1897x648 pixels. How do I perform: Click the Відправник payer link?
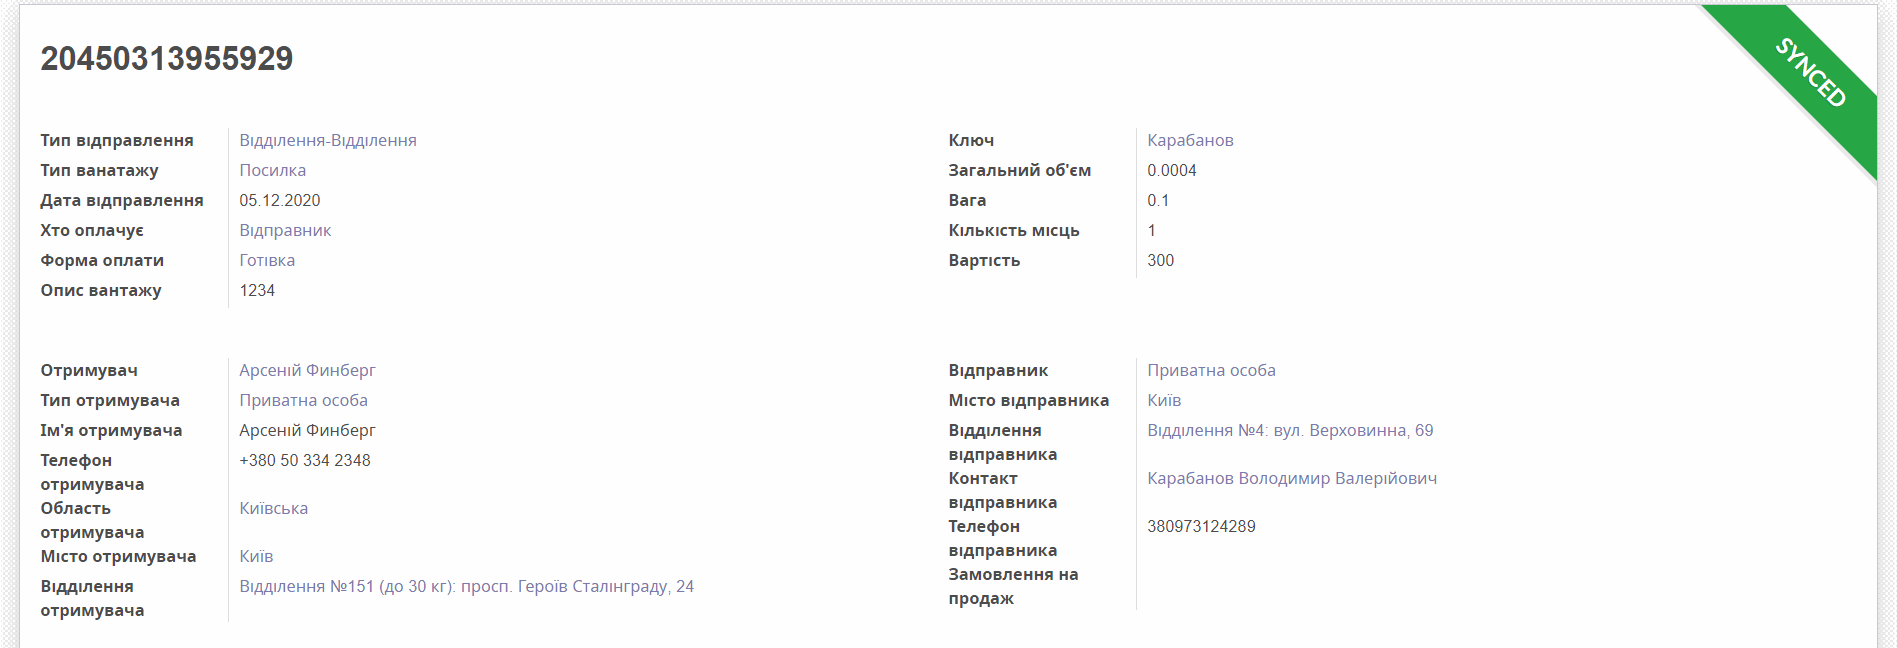(285, 230)
